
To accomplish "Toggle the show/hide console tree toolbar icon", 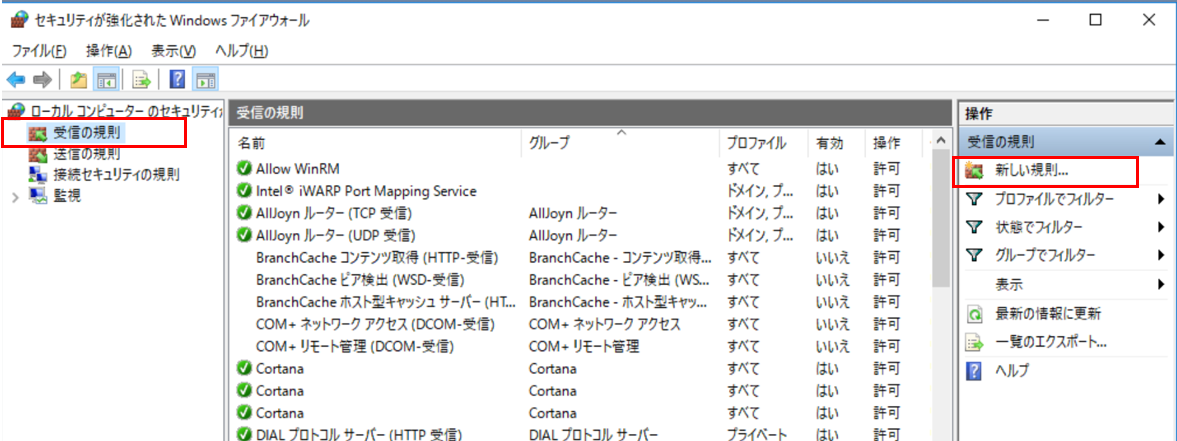I will pos(106,80).
